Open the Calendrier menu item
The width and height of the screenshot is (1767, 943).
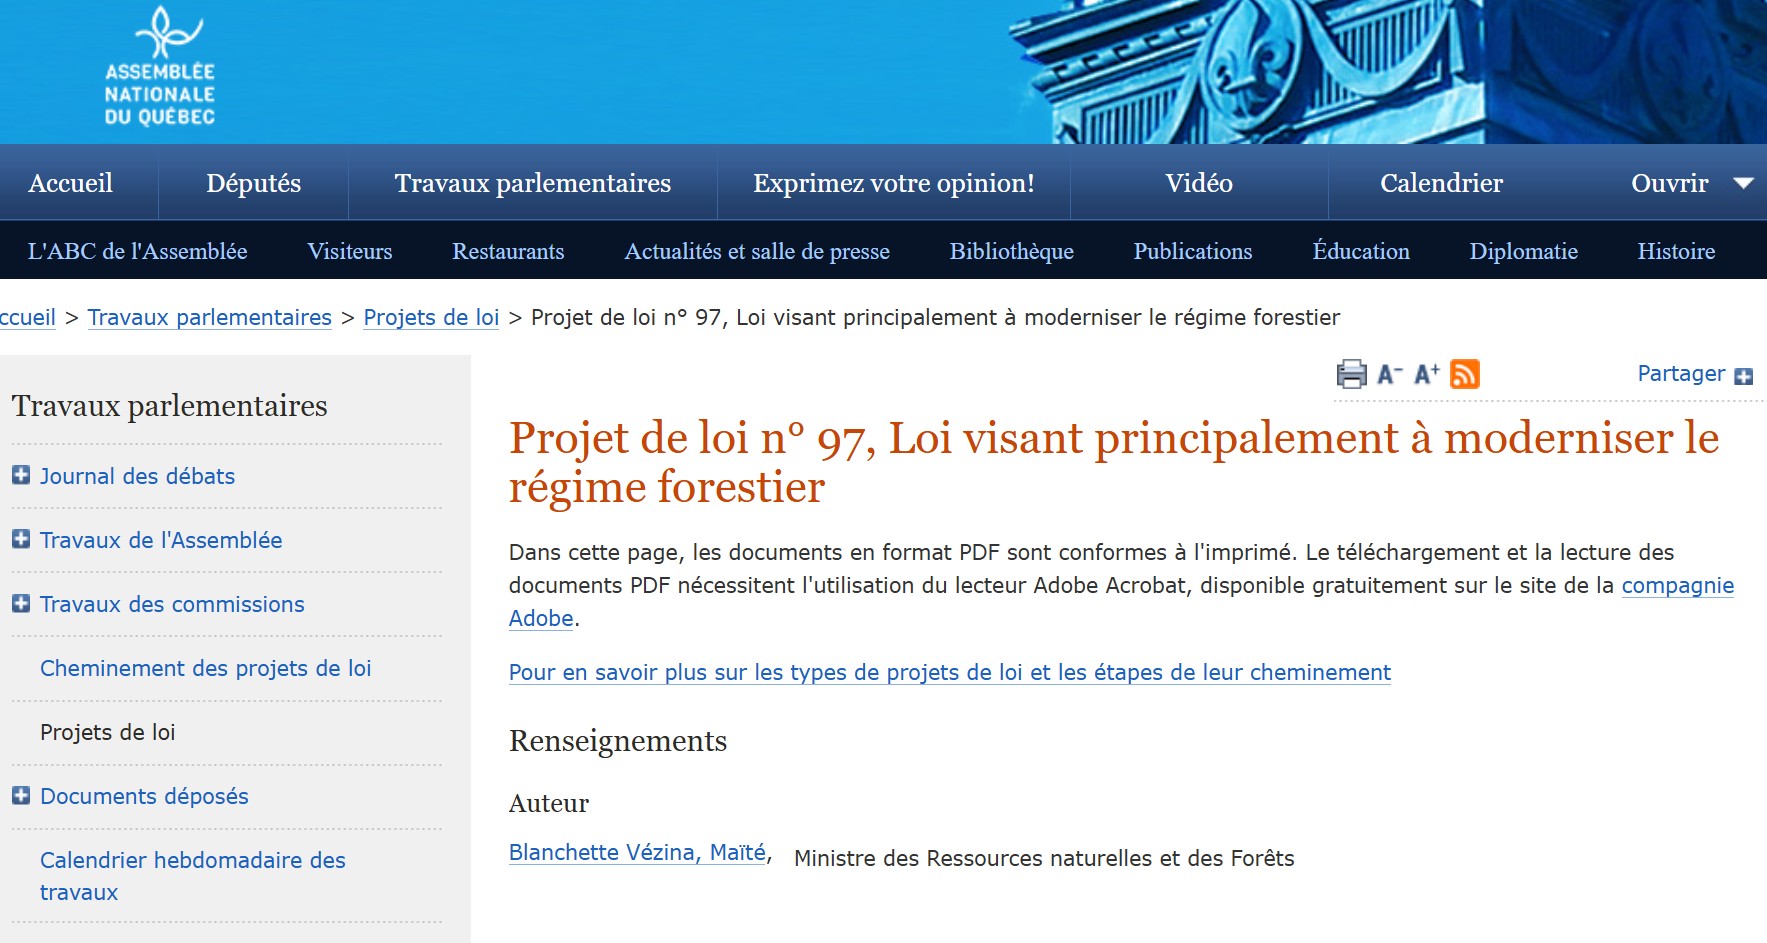click(x=1441, y=183)
